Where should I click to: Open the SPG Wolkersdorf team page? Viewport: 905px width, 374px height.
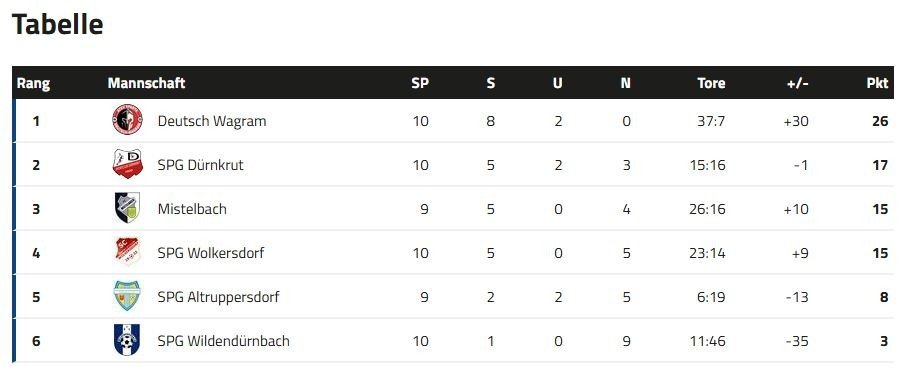pyautogui.click(x=211, y=253)
